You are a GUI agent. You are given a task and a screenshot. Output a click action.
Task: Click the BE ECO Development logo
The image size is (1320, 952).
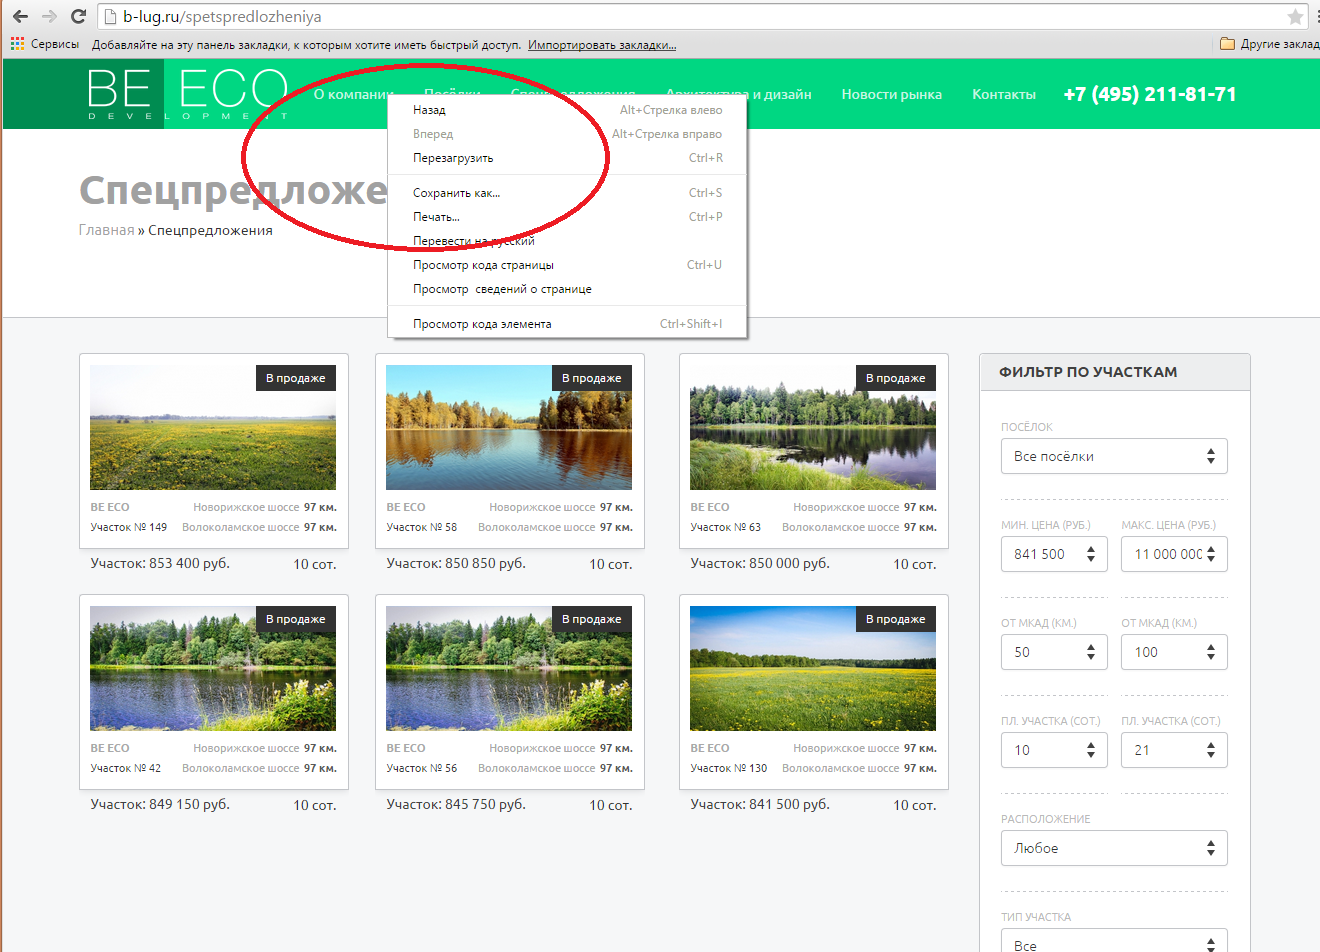point(187,94)
